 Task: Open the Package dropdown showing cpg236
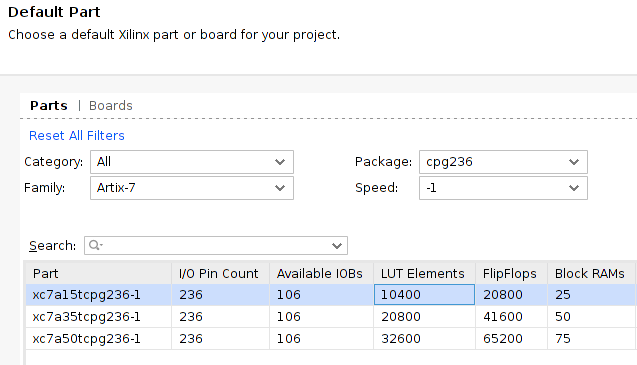point(503,162)
